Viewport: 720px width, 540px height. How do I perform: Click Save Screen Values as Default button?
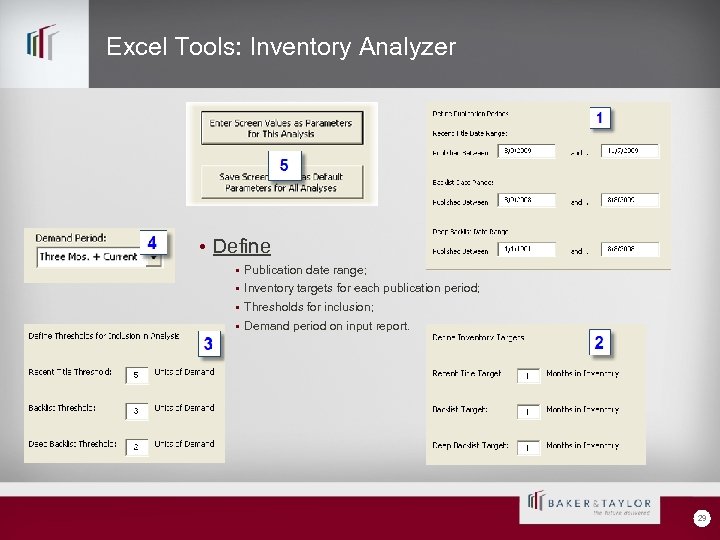(x=282, y=182)
